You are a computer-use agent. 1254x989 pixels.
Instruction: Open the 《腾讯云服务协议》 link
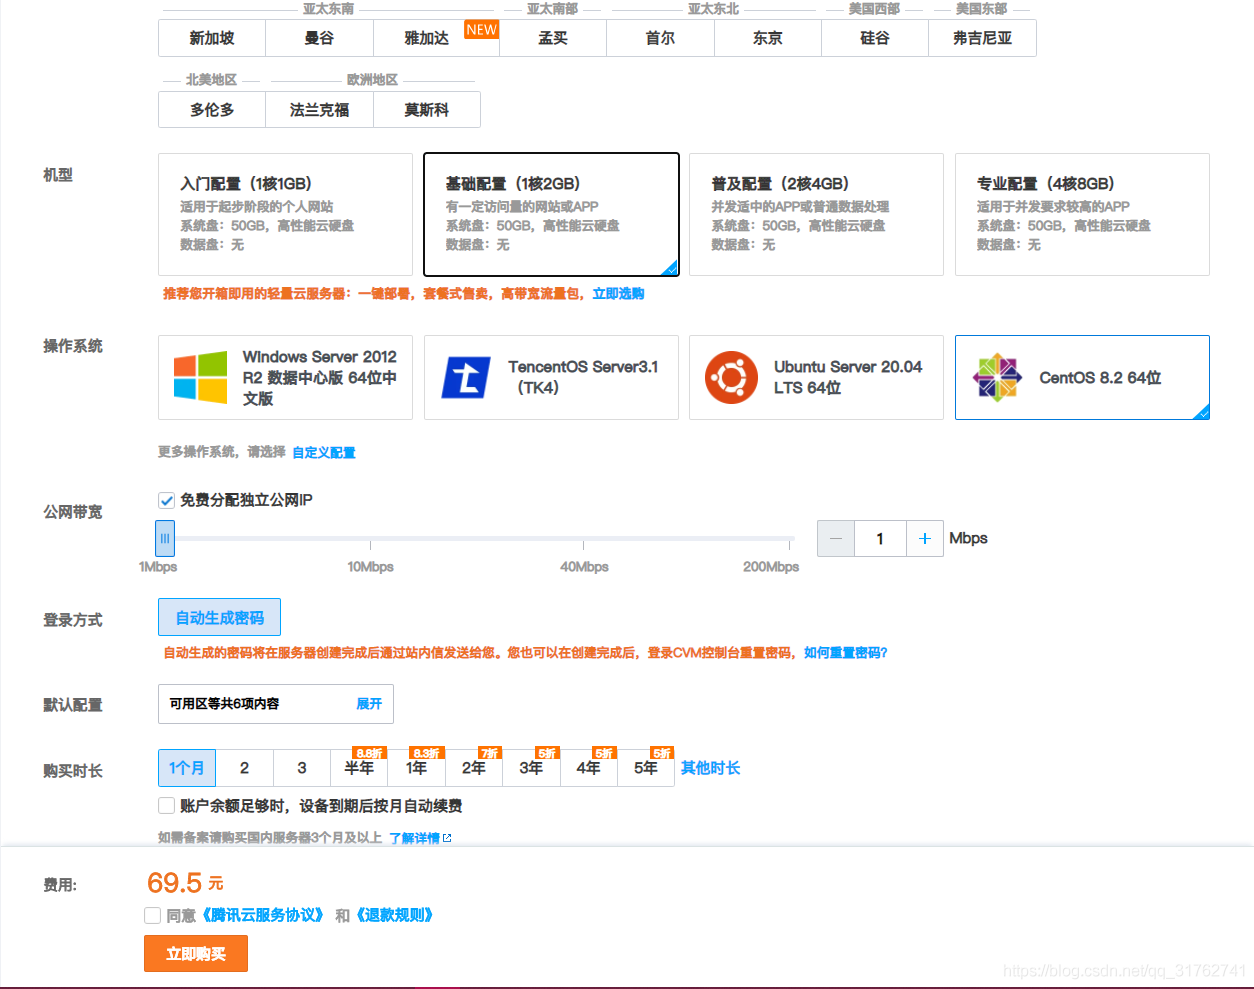click(x=263, y=915)
